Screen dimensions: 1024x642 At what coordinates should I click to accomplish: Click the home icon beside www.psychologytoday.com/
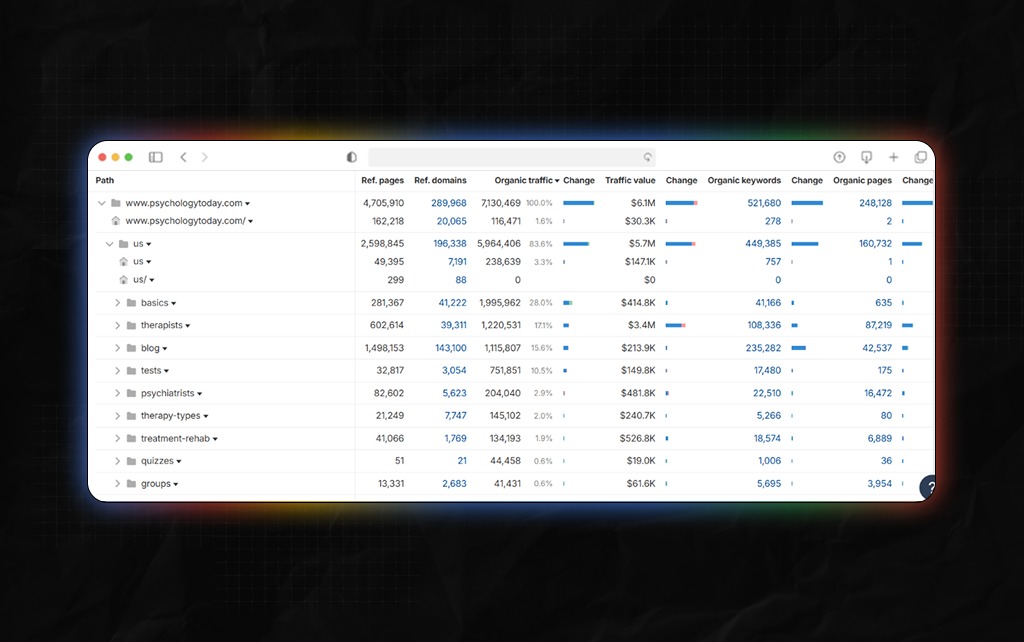click(x=116, y=221)
